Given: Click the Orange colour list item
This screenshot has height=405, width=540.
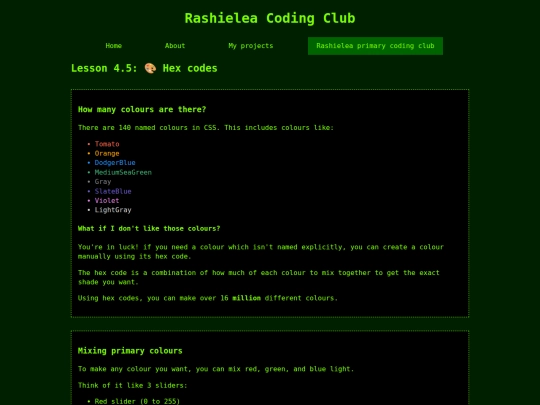Looking at the screenshot, I should click(x=107, y=153).
